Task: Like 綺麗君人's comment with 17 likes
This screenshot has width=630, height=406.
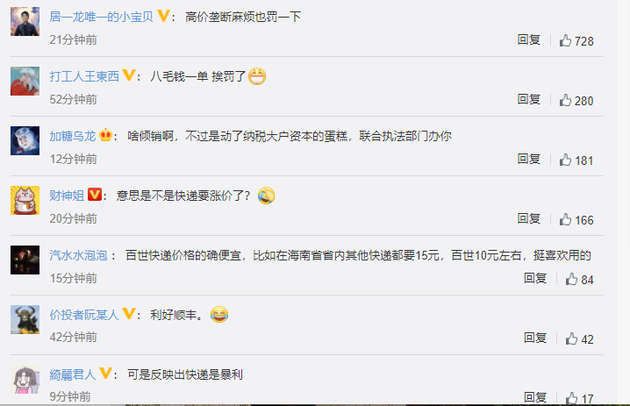Action: (571, 398)
